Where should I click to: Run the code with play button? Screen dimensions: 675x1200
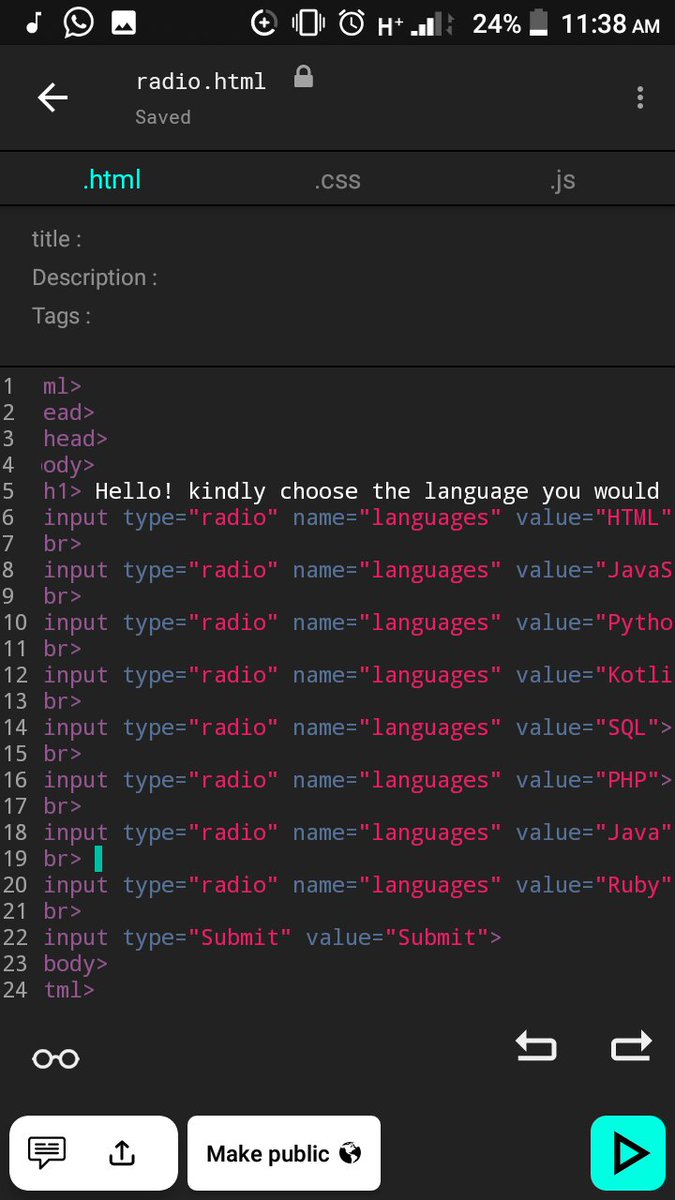point(628,1153)
